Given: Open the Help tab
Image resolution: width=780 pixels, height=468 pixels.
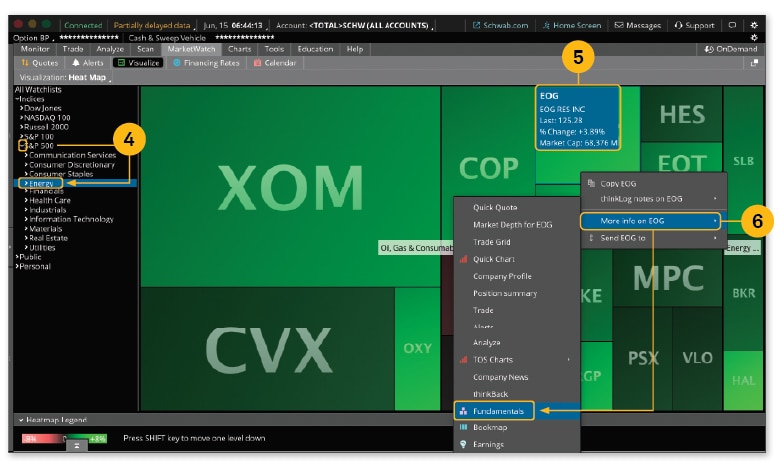Looking at the screenshot, I should [x=355, y=49].
